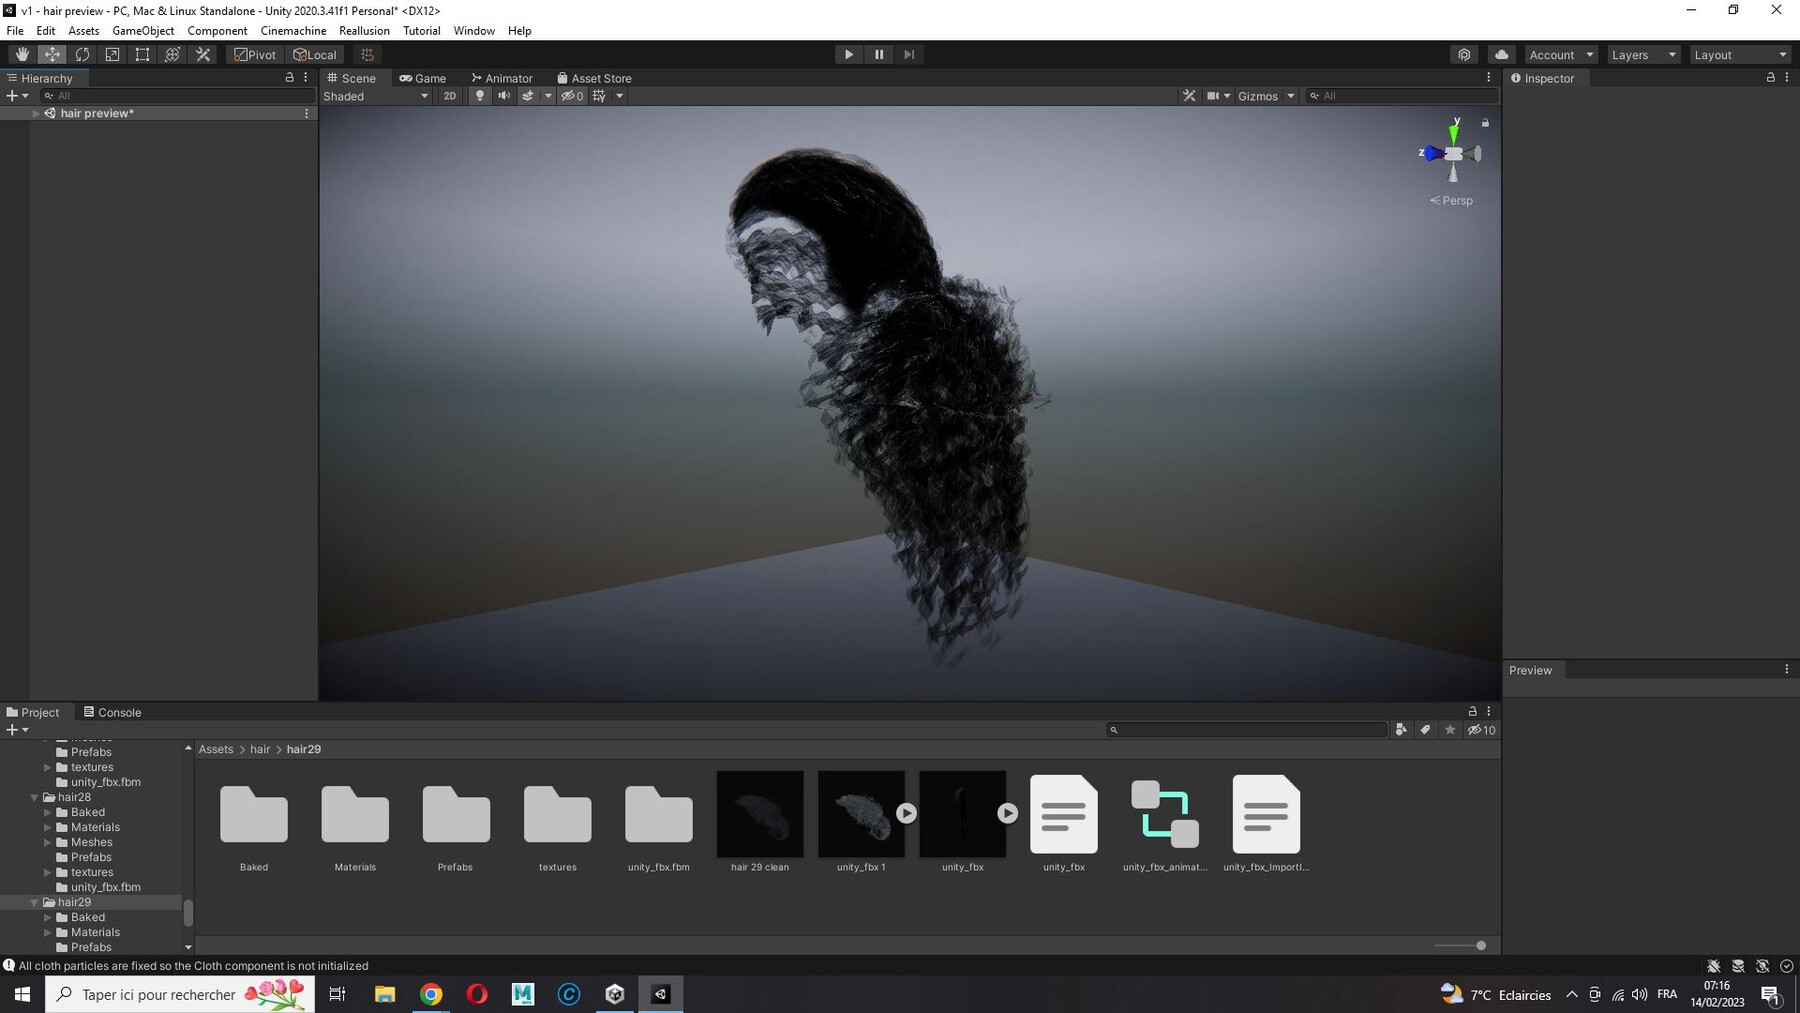1800x1013 pixels.
Task: Open hair preview scene options menu
Action: coord(306,113)
